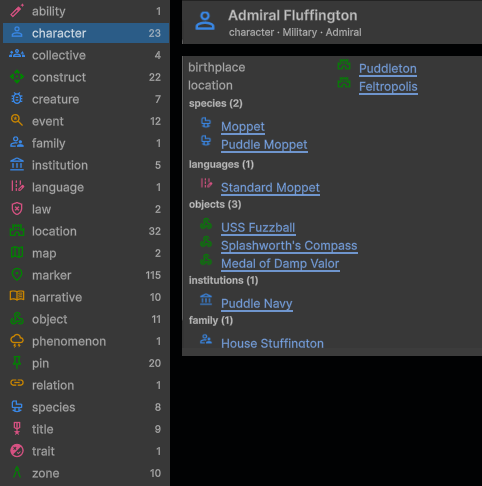Click the species icon in sidebar
Screen dimensions: 482x486
pyautogui.click(x=17, y=407)
